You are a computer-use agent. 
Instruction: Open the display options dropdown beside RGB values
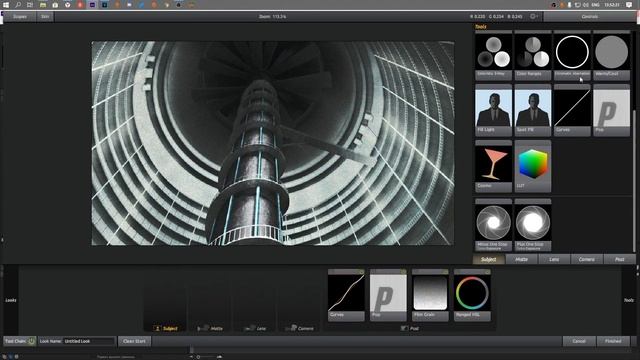(534, 17)
